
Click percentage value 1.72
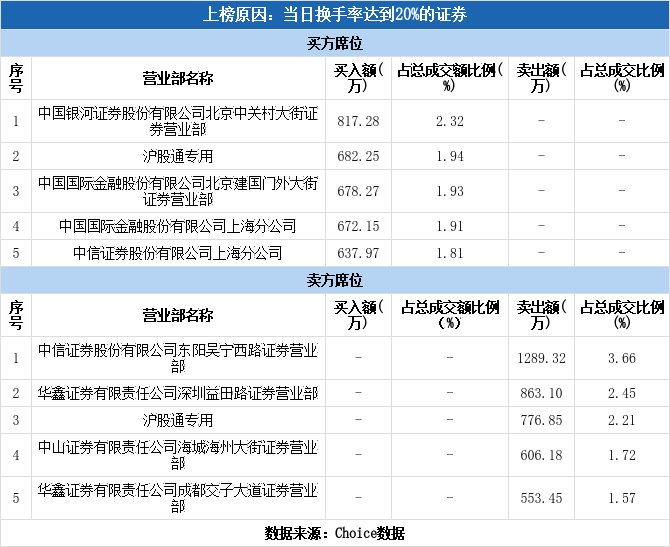click(622, 455)
